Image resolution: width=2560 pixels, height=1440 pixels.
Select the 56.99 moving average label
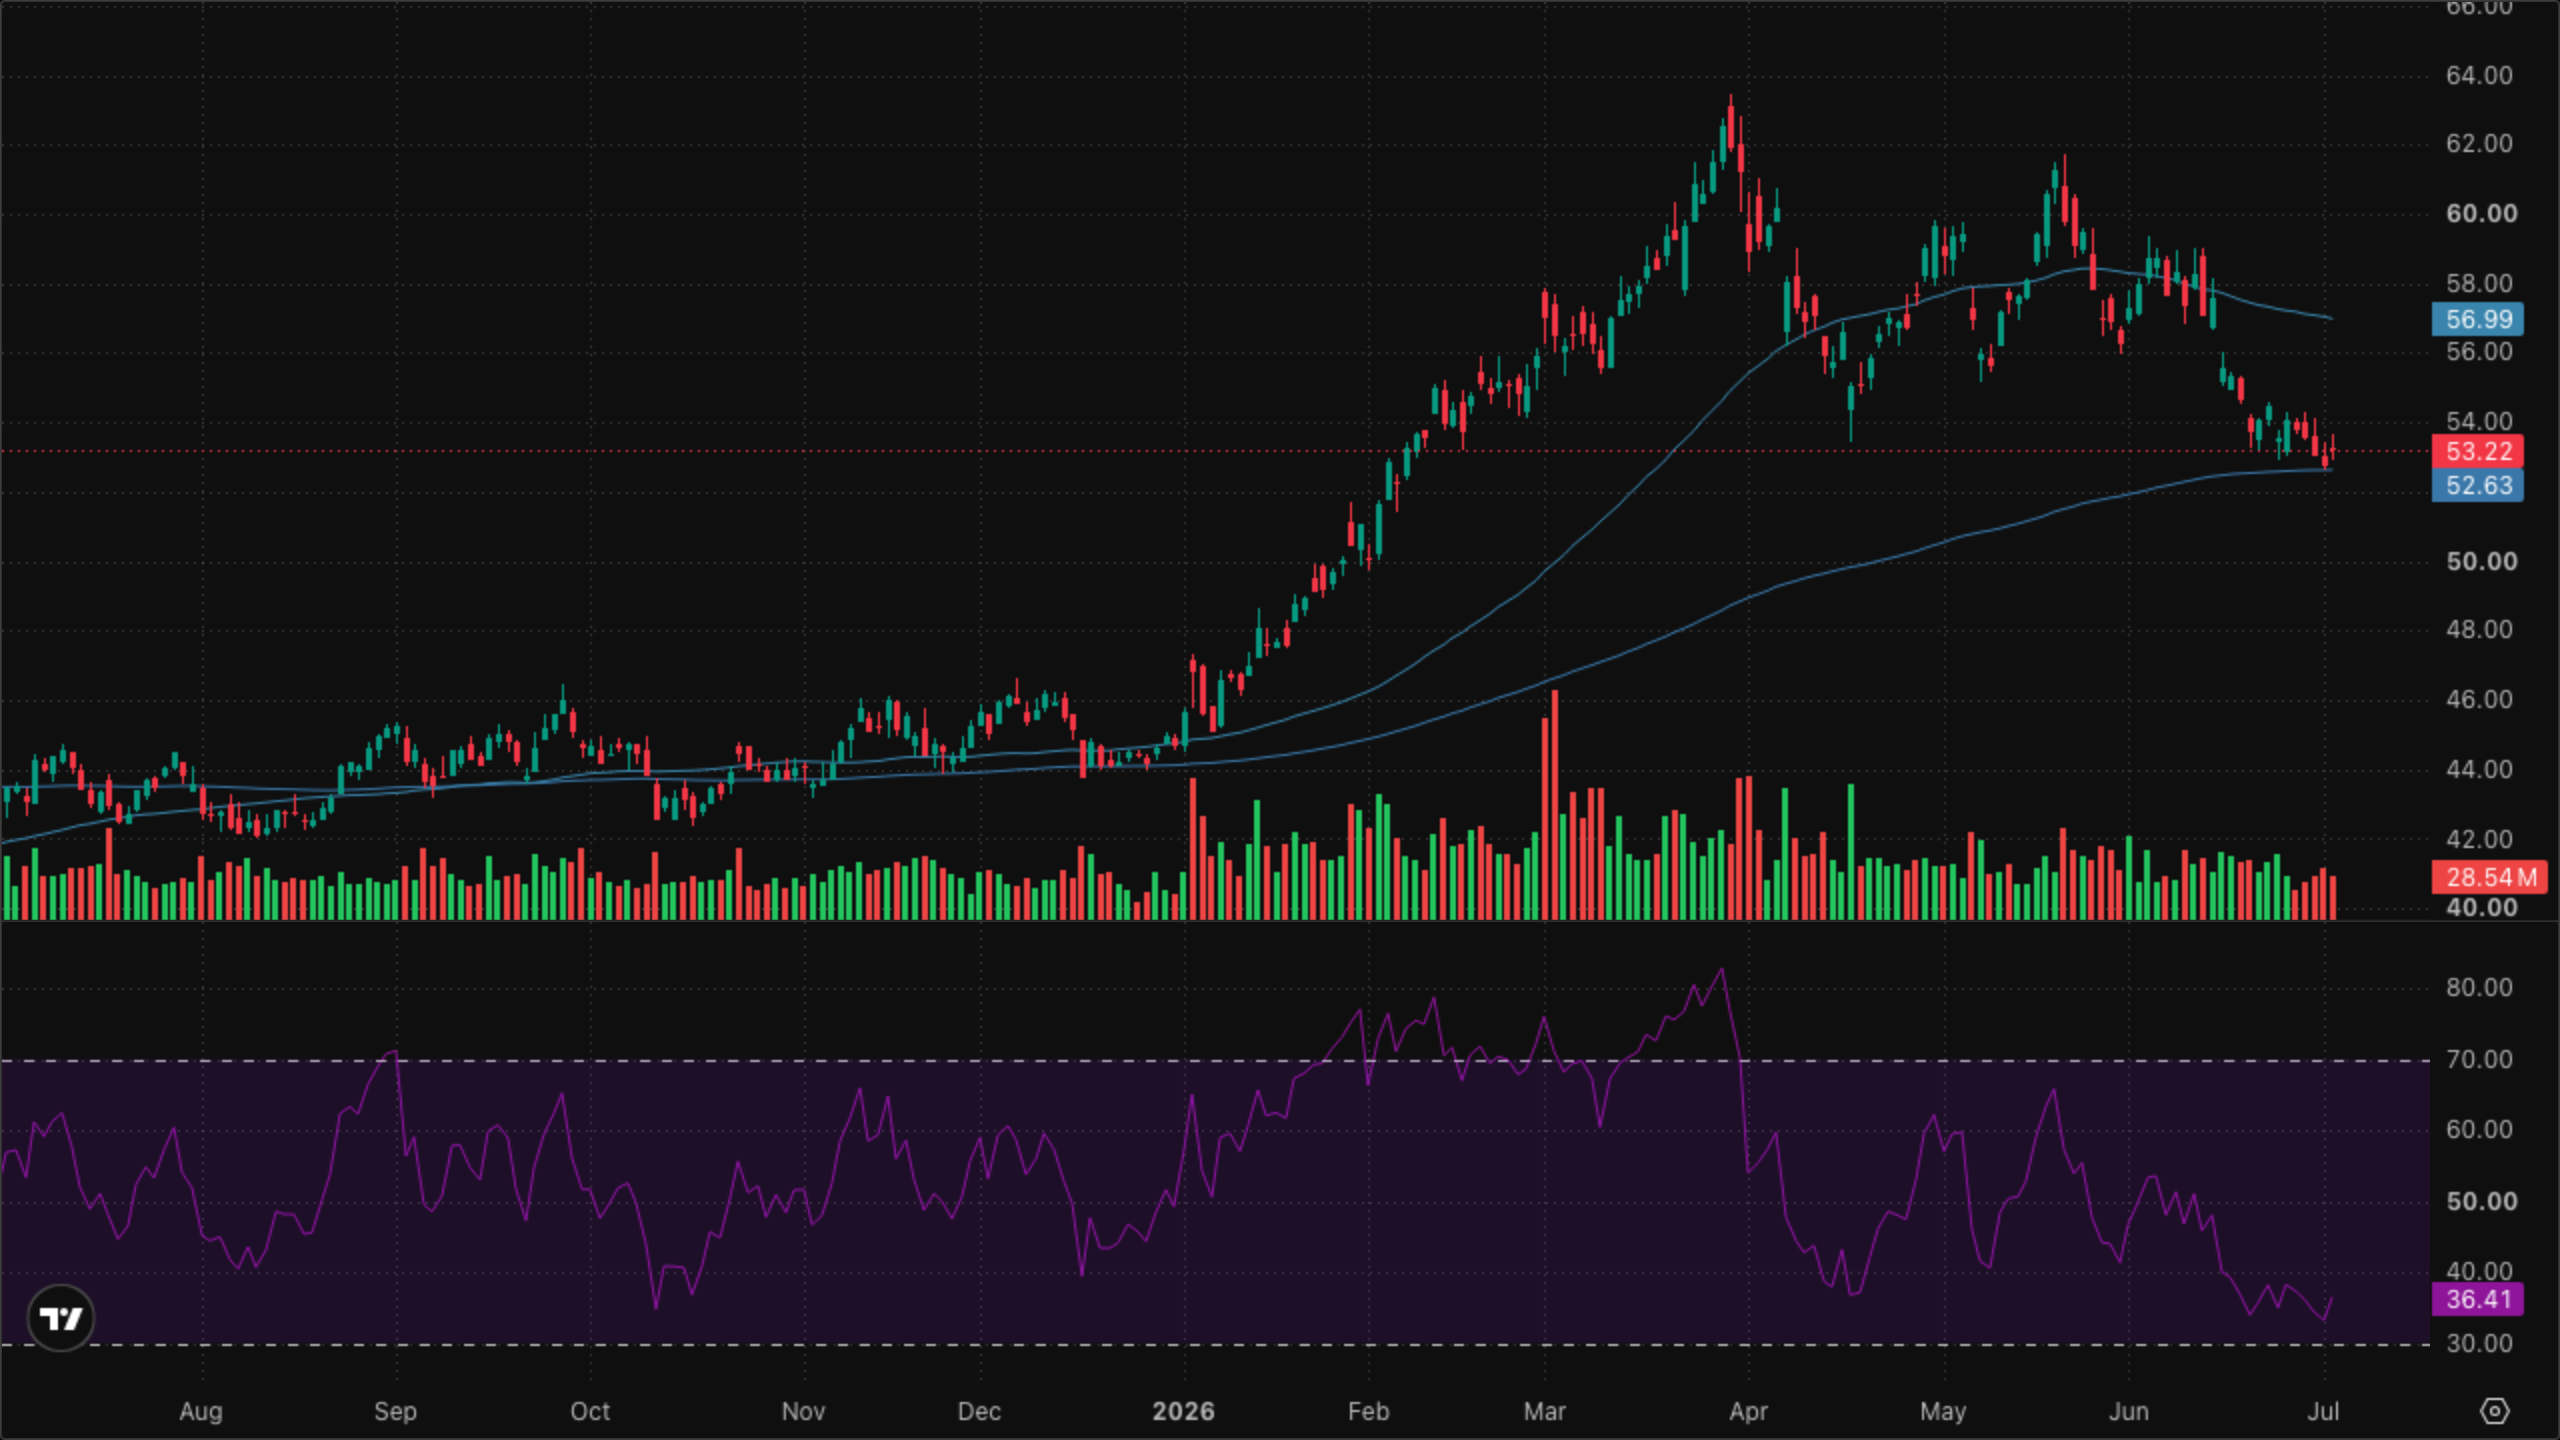click(x=2478, y=319)
